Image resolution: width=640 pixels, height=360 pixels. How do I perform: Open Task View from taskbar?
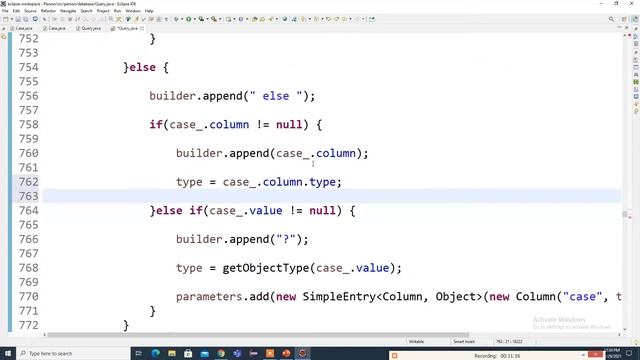coord(138,353)
